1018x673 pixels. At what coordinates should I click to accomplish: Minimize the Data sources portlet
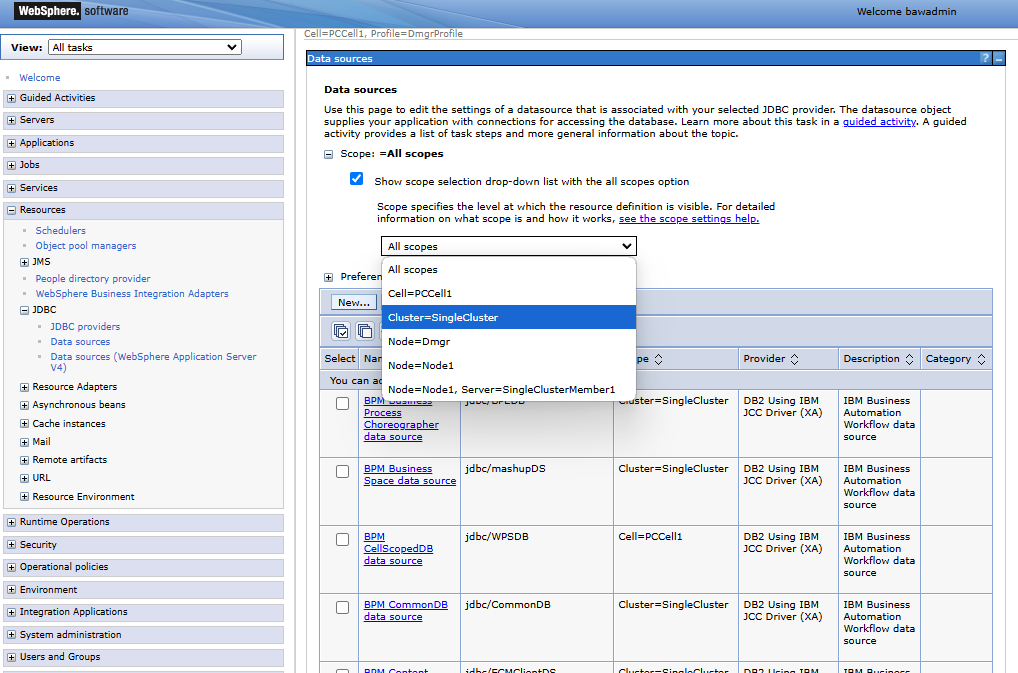999,58
